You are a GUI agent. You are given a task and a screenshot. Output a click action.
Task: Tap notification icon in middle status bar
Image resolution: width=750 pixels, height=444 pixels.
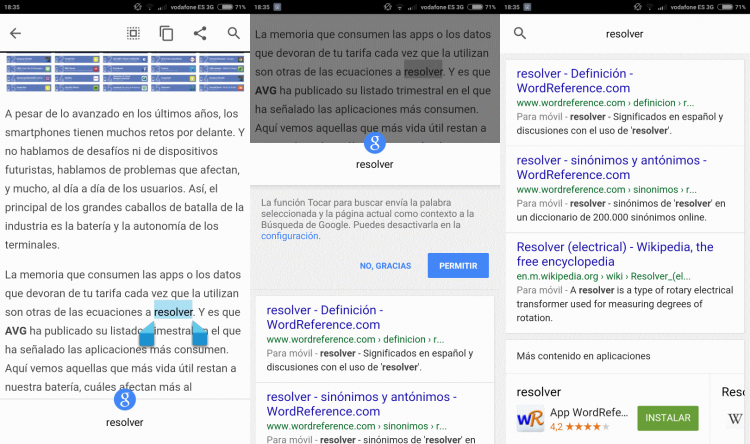[x=277, y=7]
